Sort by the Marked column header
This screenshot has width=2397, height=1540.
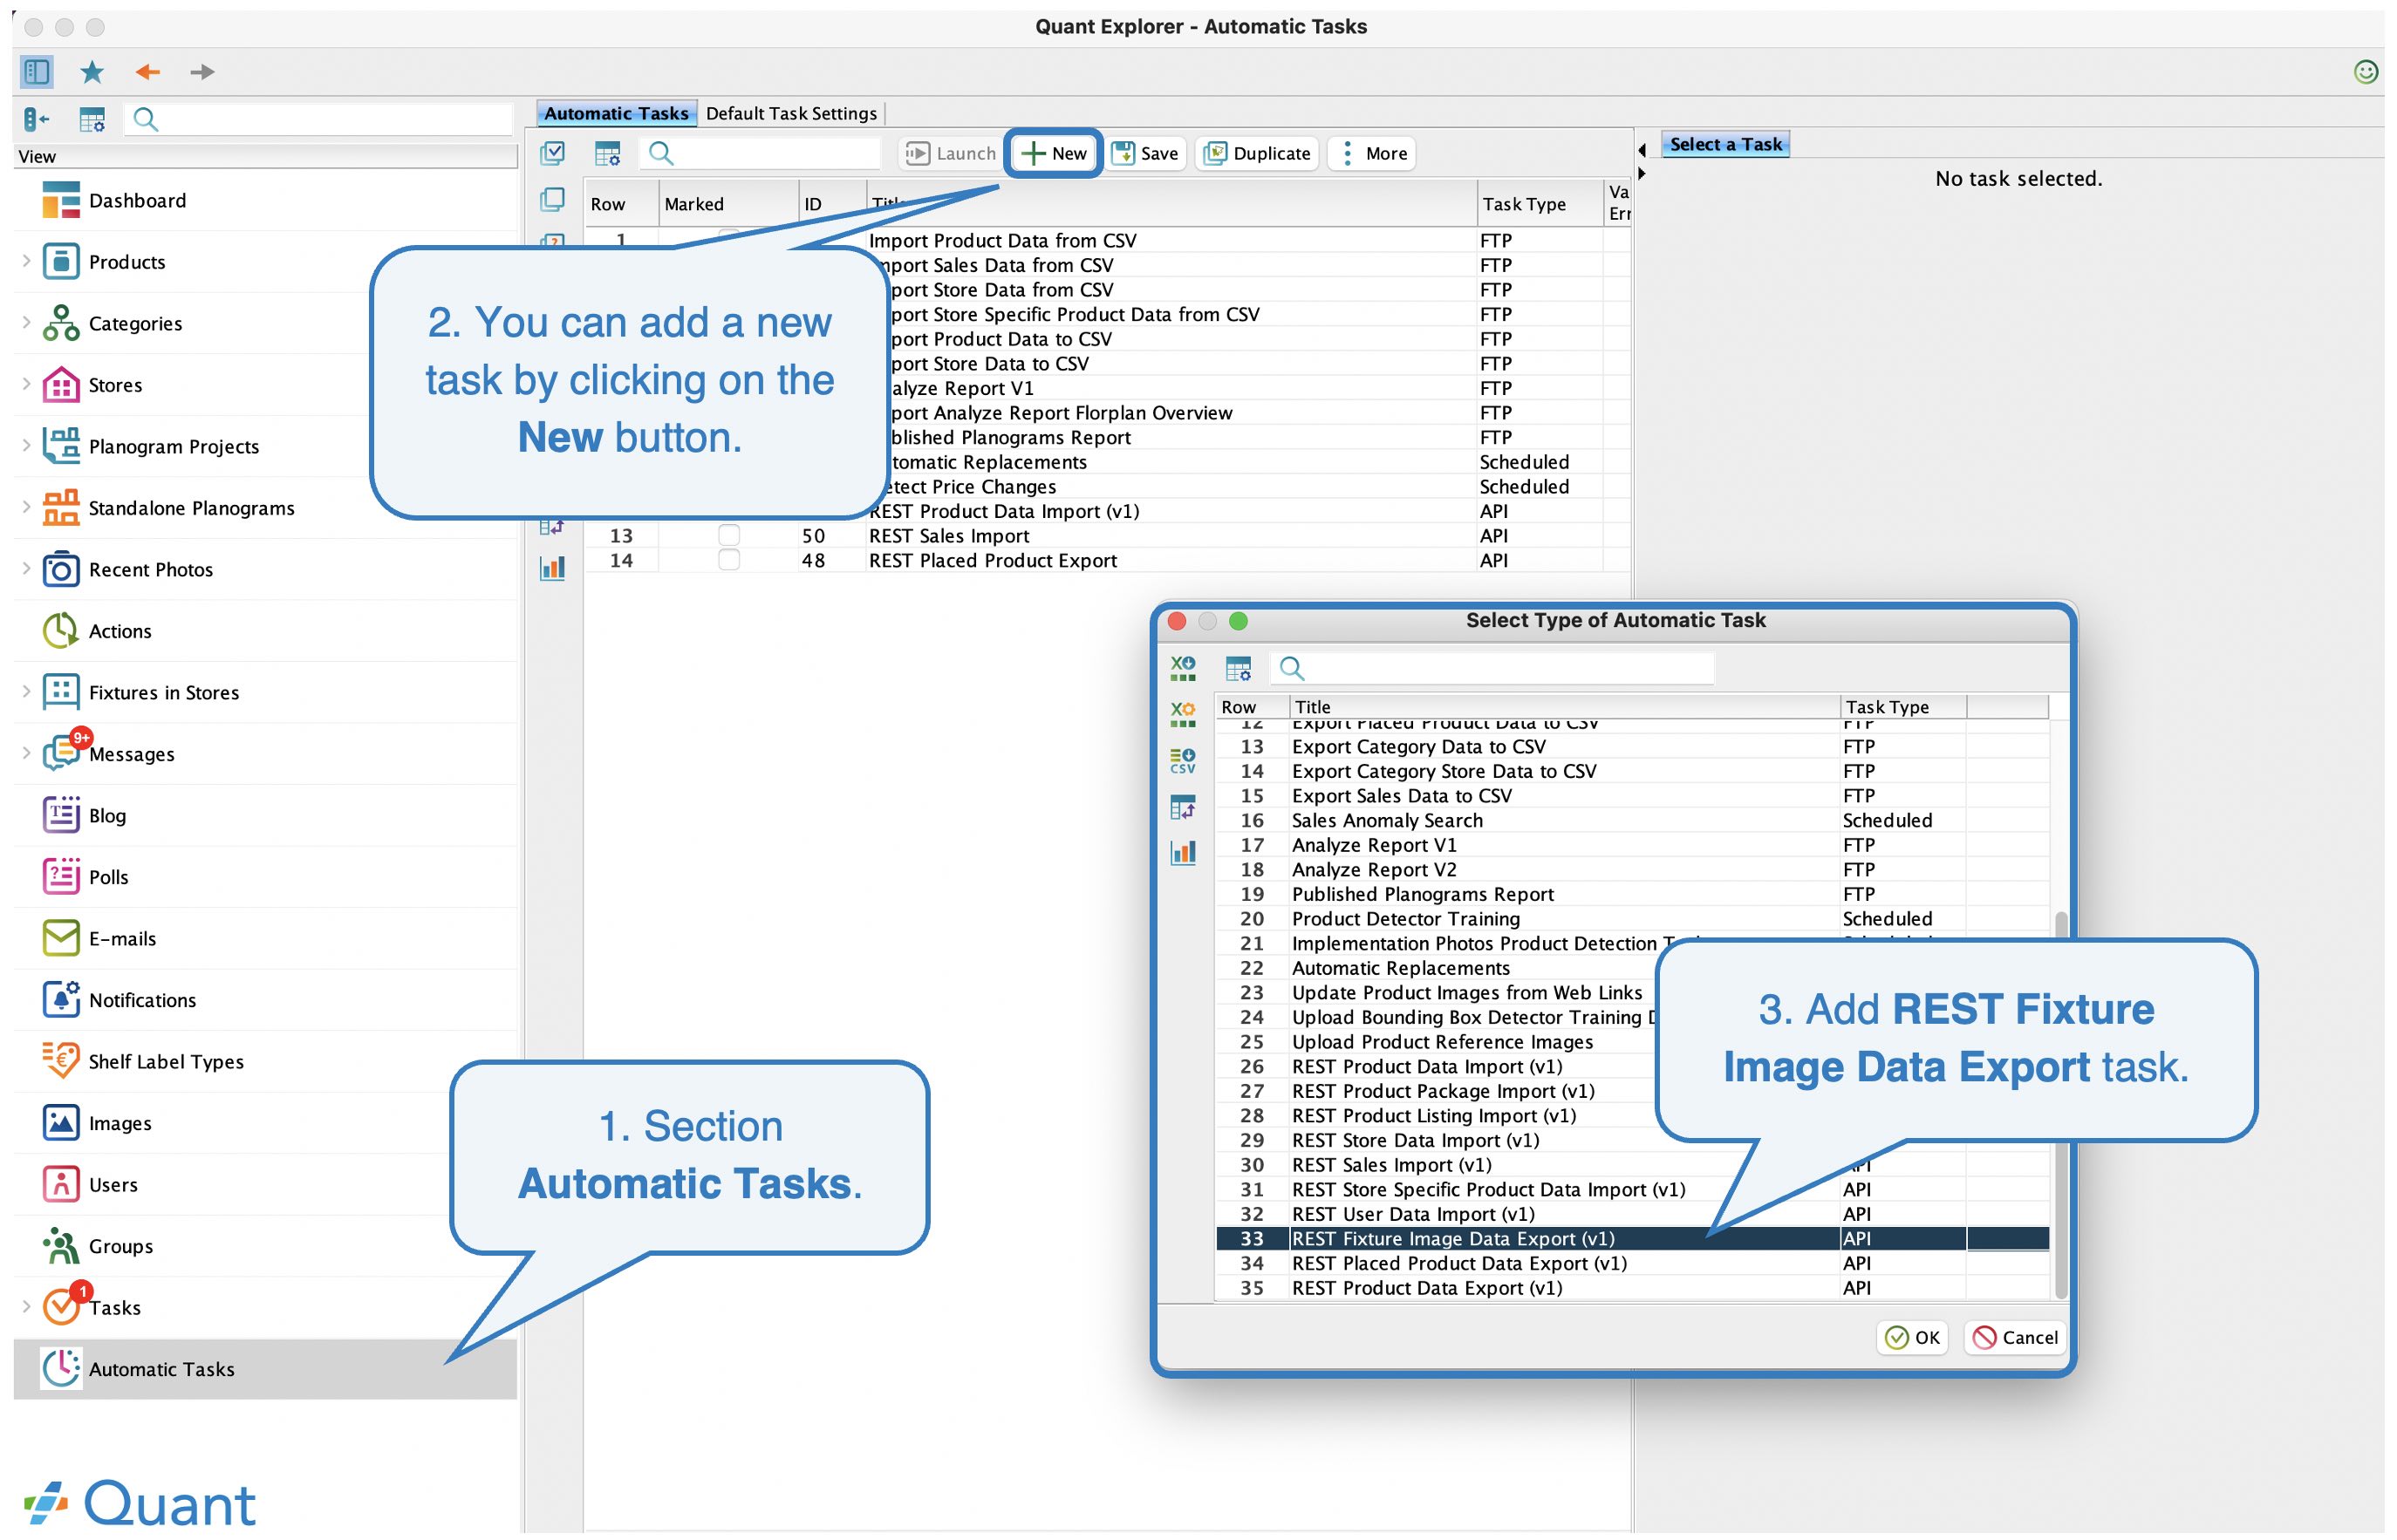pyautogui.click(x=728, y=203)
